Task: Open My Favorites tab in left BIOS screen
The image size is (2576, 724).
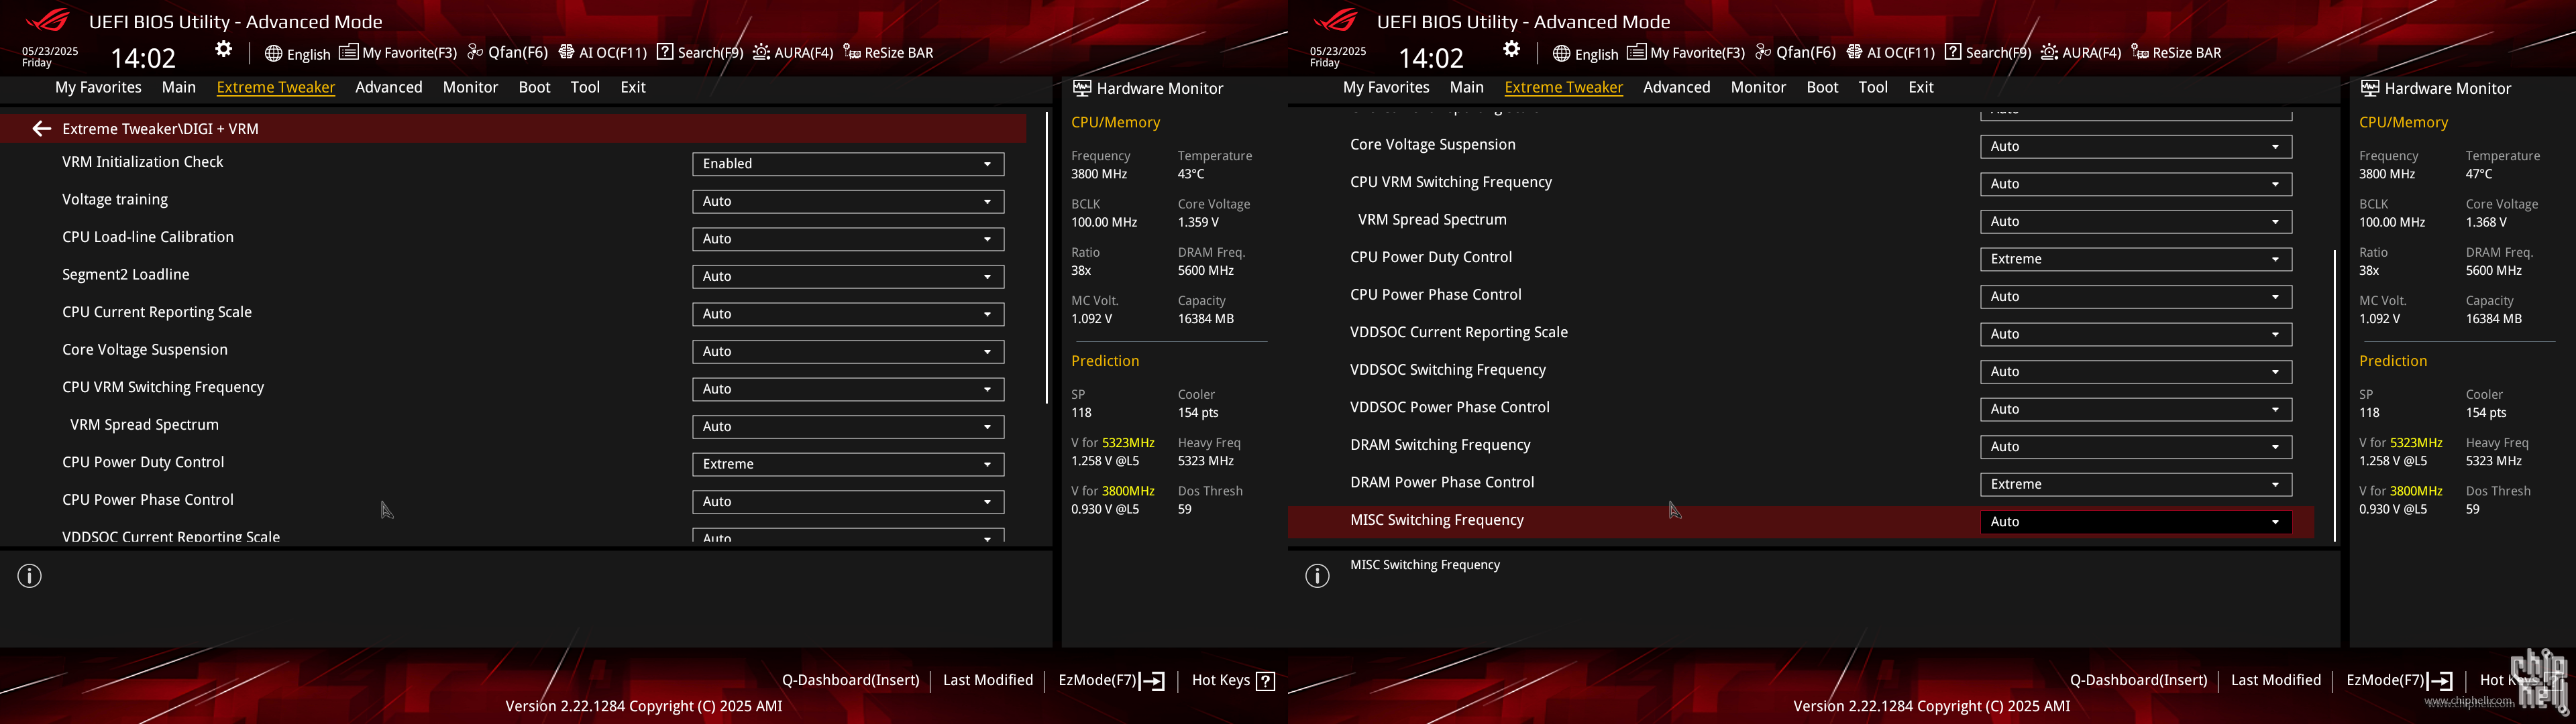Action: coord(98,88)
